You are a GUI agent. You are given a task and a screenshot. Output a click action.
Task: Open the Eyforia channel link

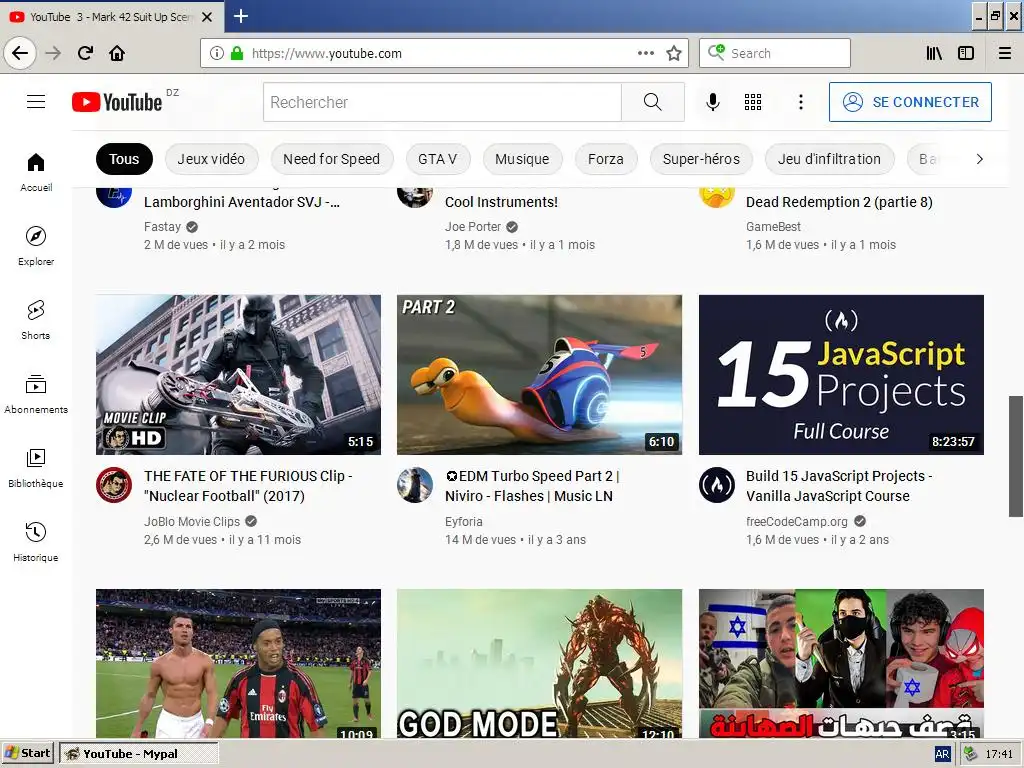click(x=464, y=521)
